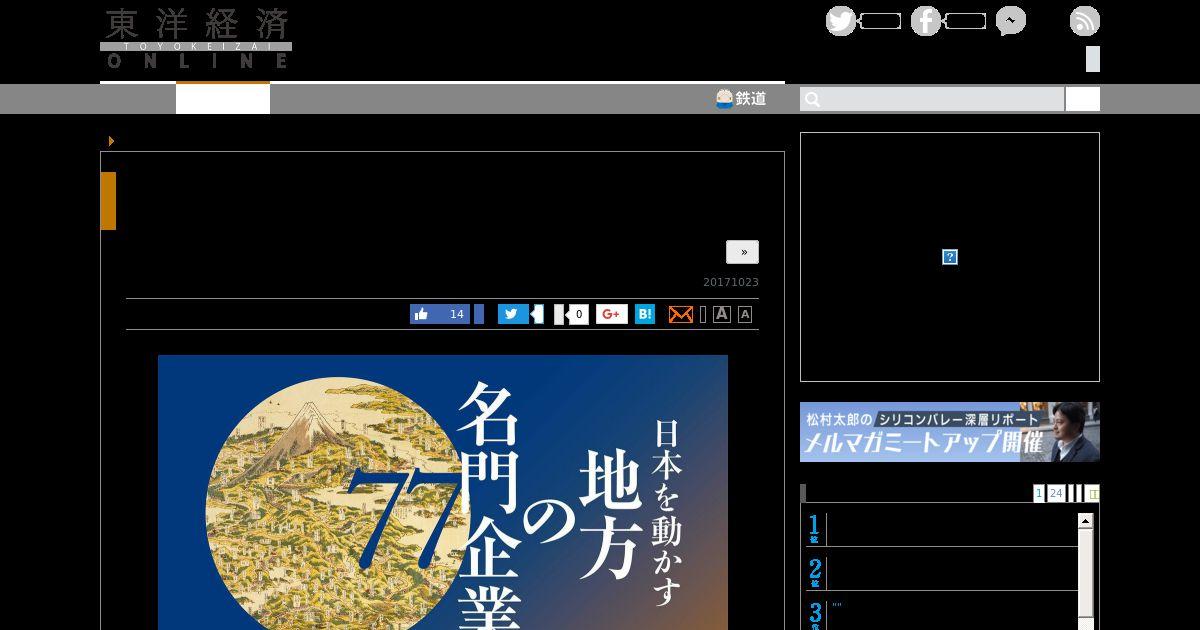Open the RSS feed icon in header

1085,21
